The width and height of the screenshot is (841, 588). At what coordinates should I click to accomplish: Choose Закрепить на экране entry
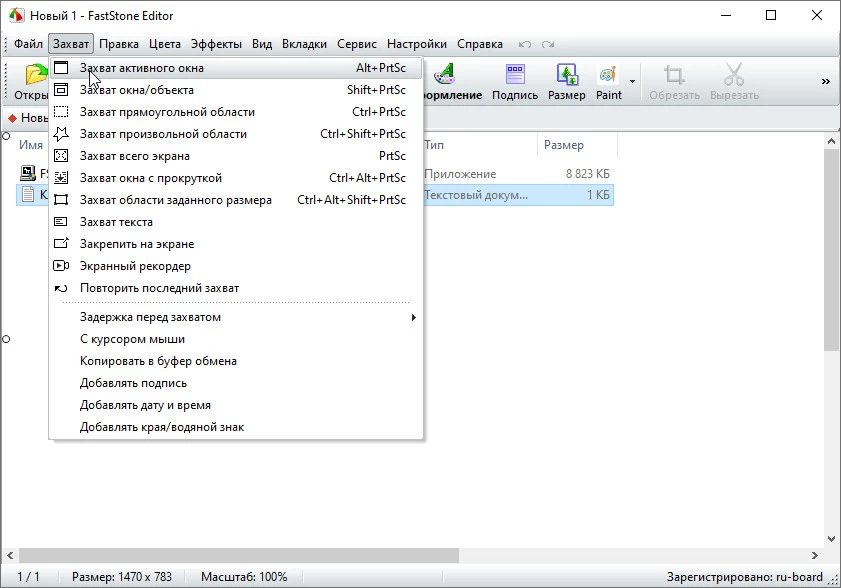coord(236,244)
